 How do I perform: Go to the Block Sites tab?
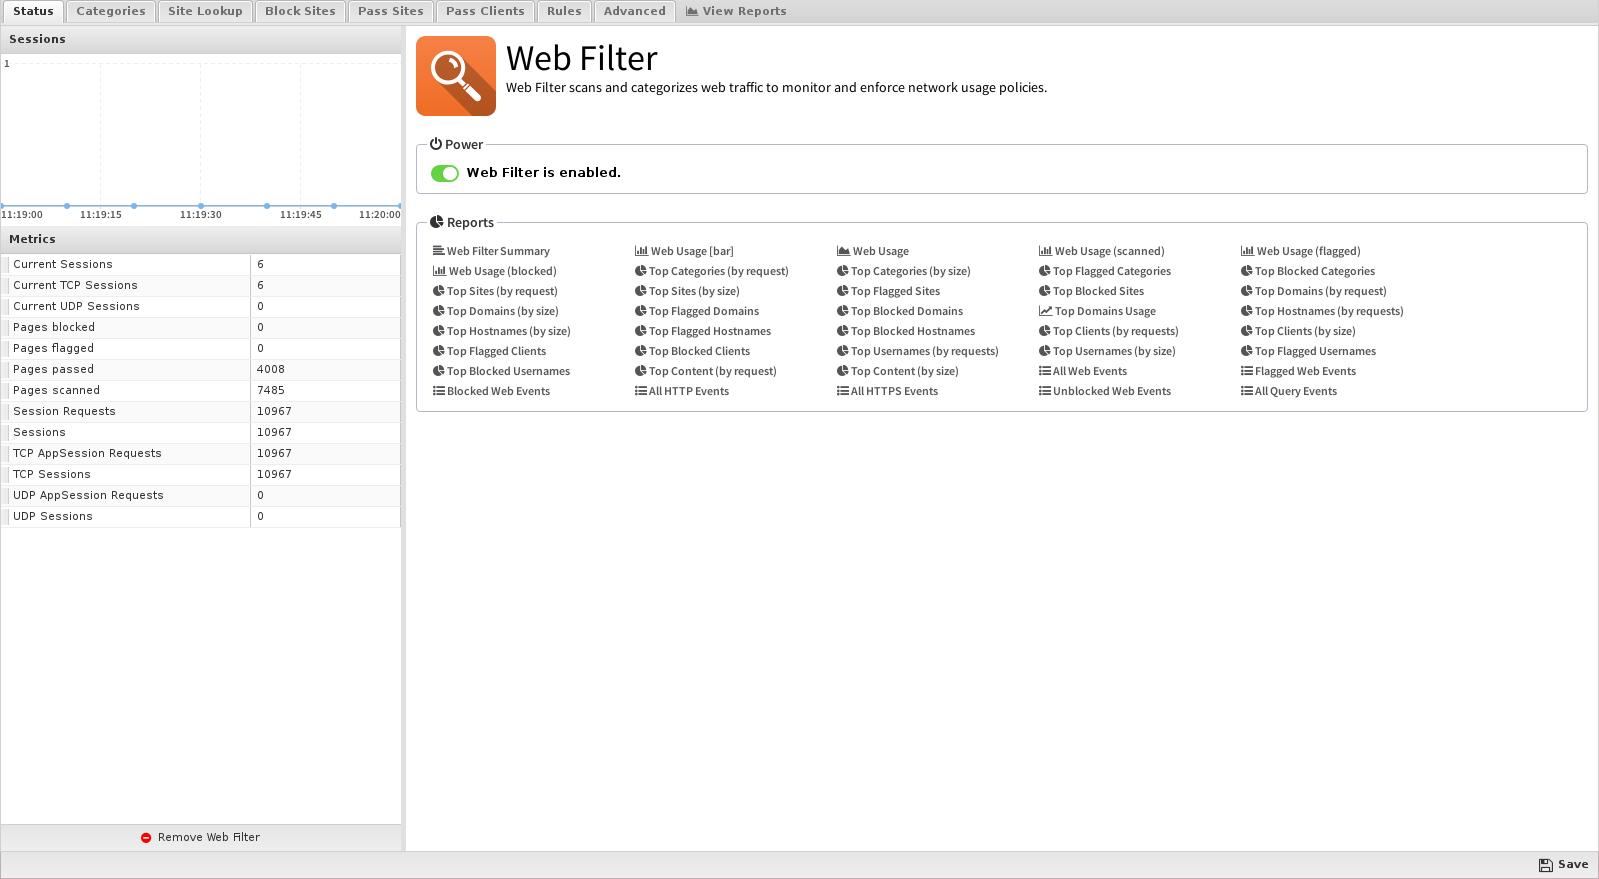[300, 11]
